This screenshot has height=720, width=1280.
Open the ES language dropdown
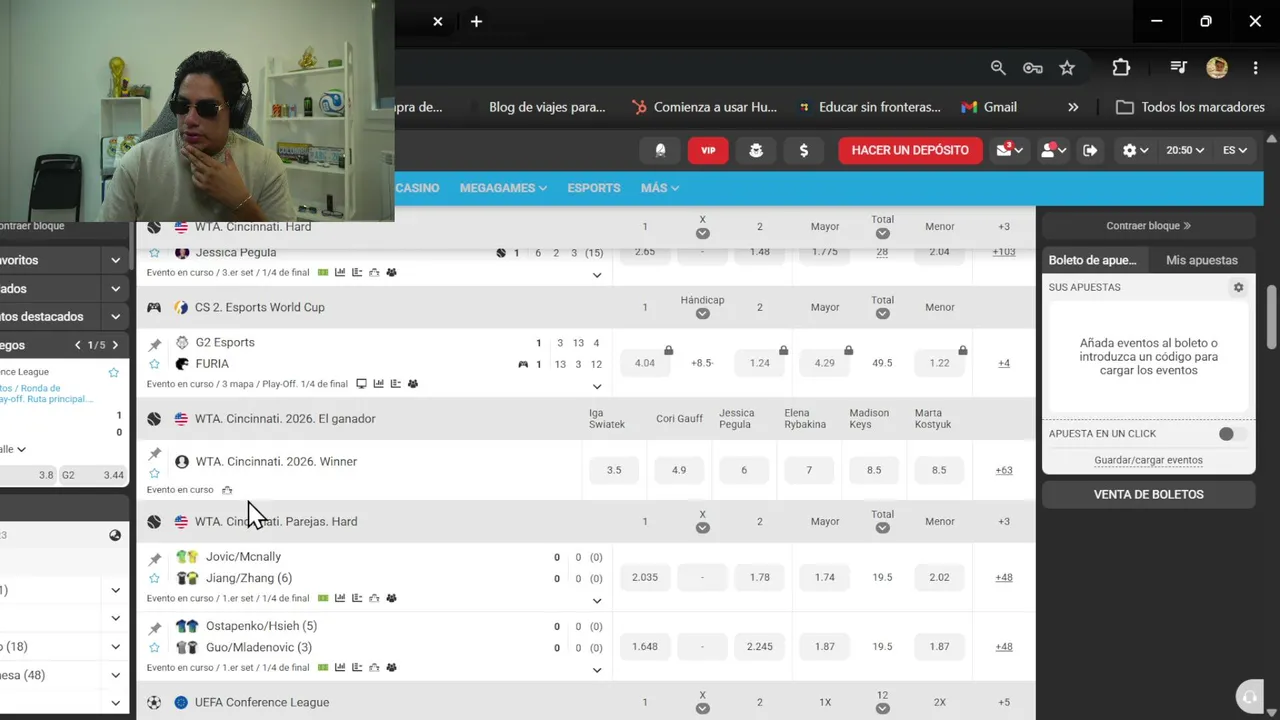[x=1235, y=150]
